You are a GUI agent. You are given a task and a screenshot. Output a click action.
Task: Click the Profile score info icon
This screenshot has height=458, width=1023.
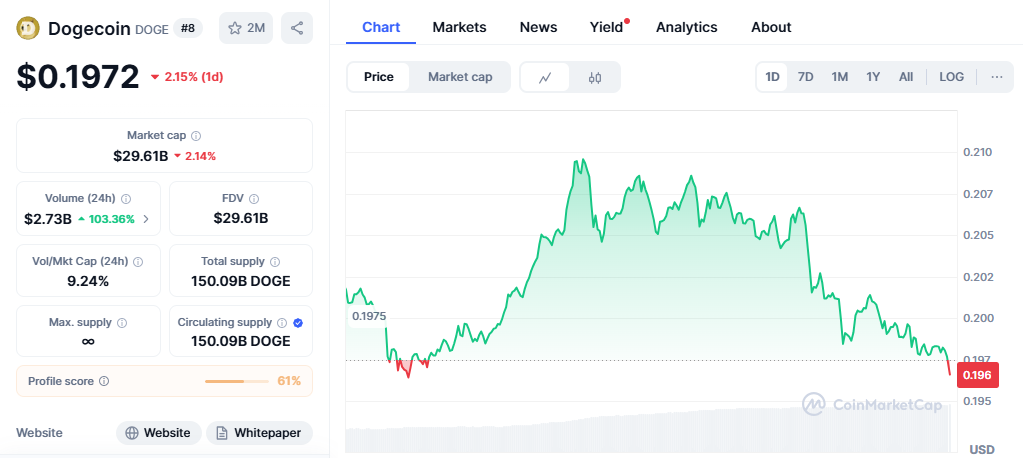[104, 381]
